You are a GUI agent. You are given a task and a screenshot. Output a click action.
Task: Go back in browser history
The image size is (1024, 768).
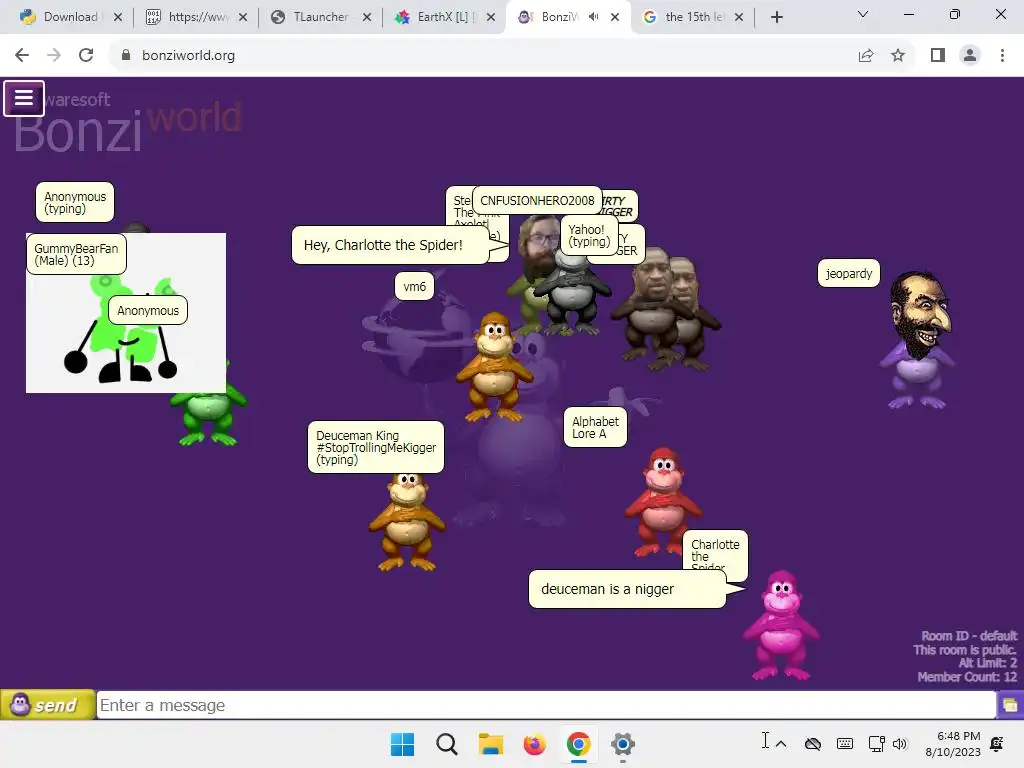[22, 55]
